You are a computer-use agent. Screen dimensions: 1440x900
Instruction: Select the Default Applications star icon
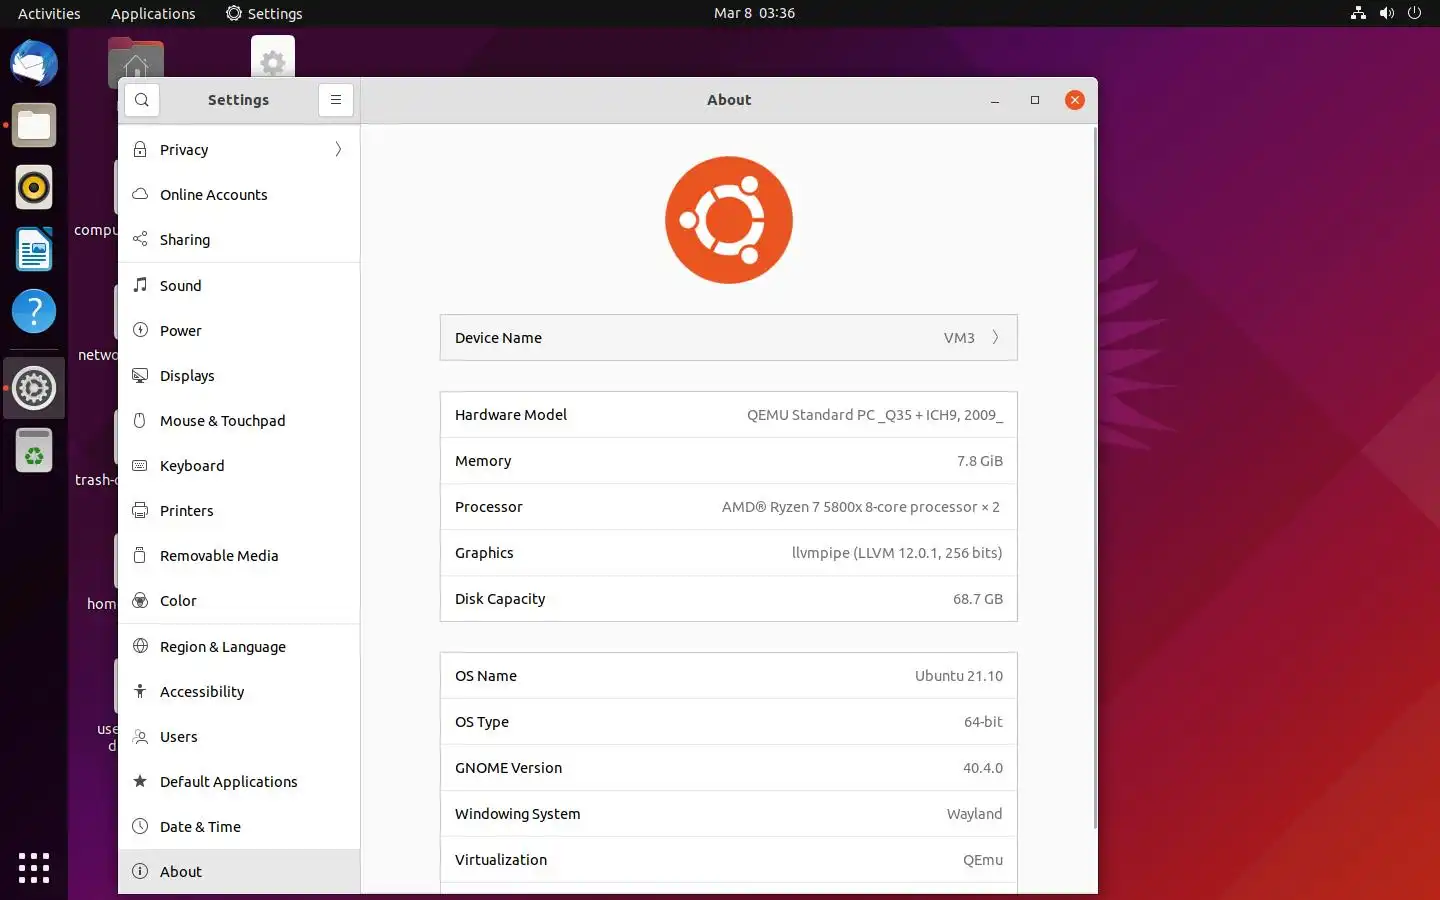point(140,781)
